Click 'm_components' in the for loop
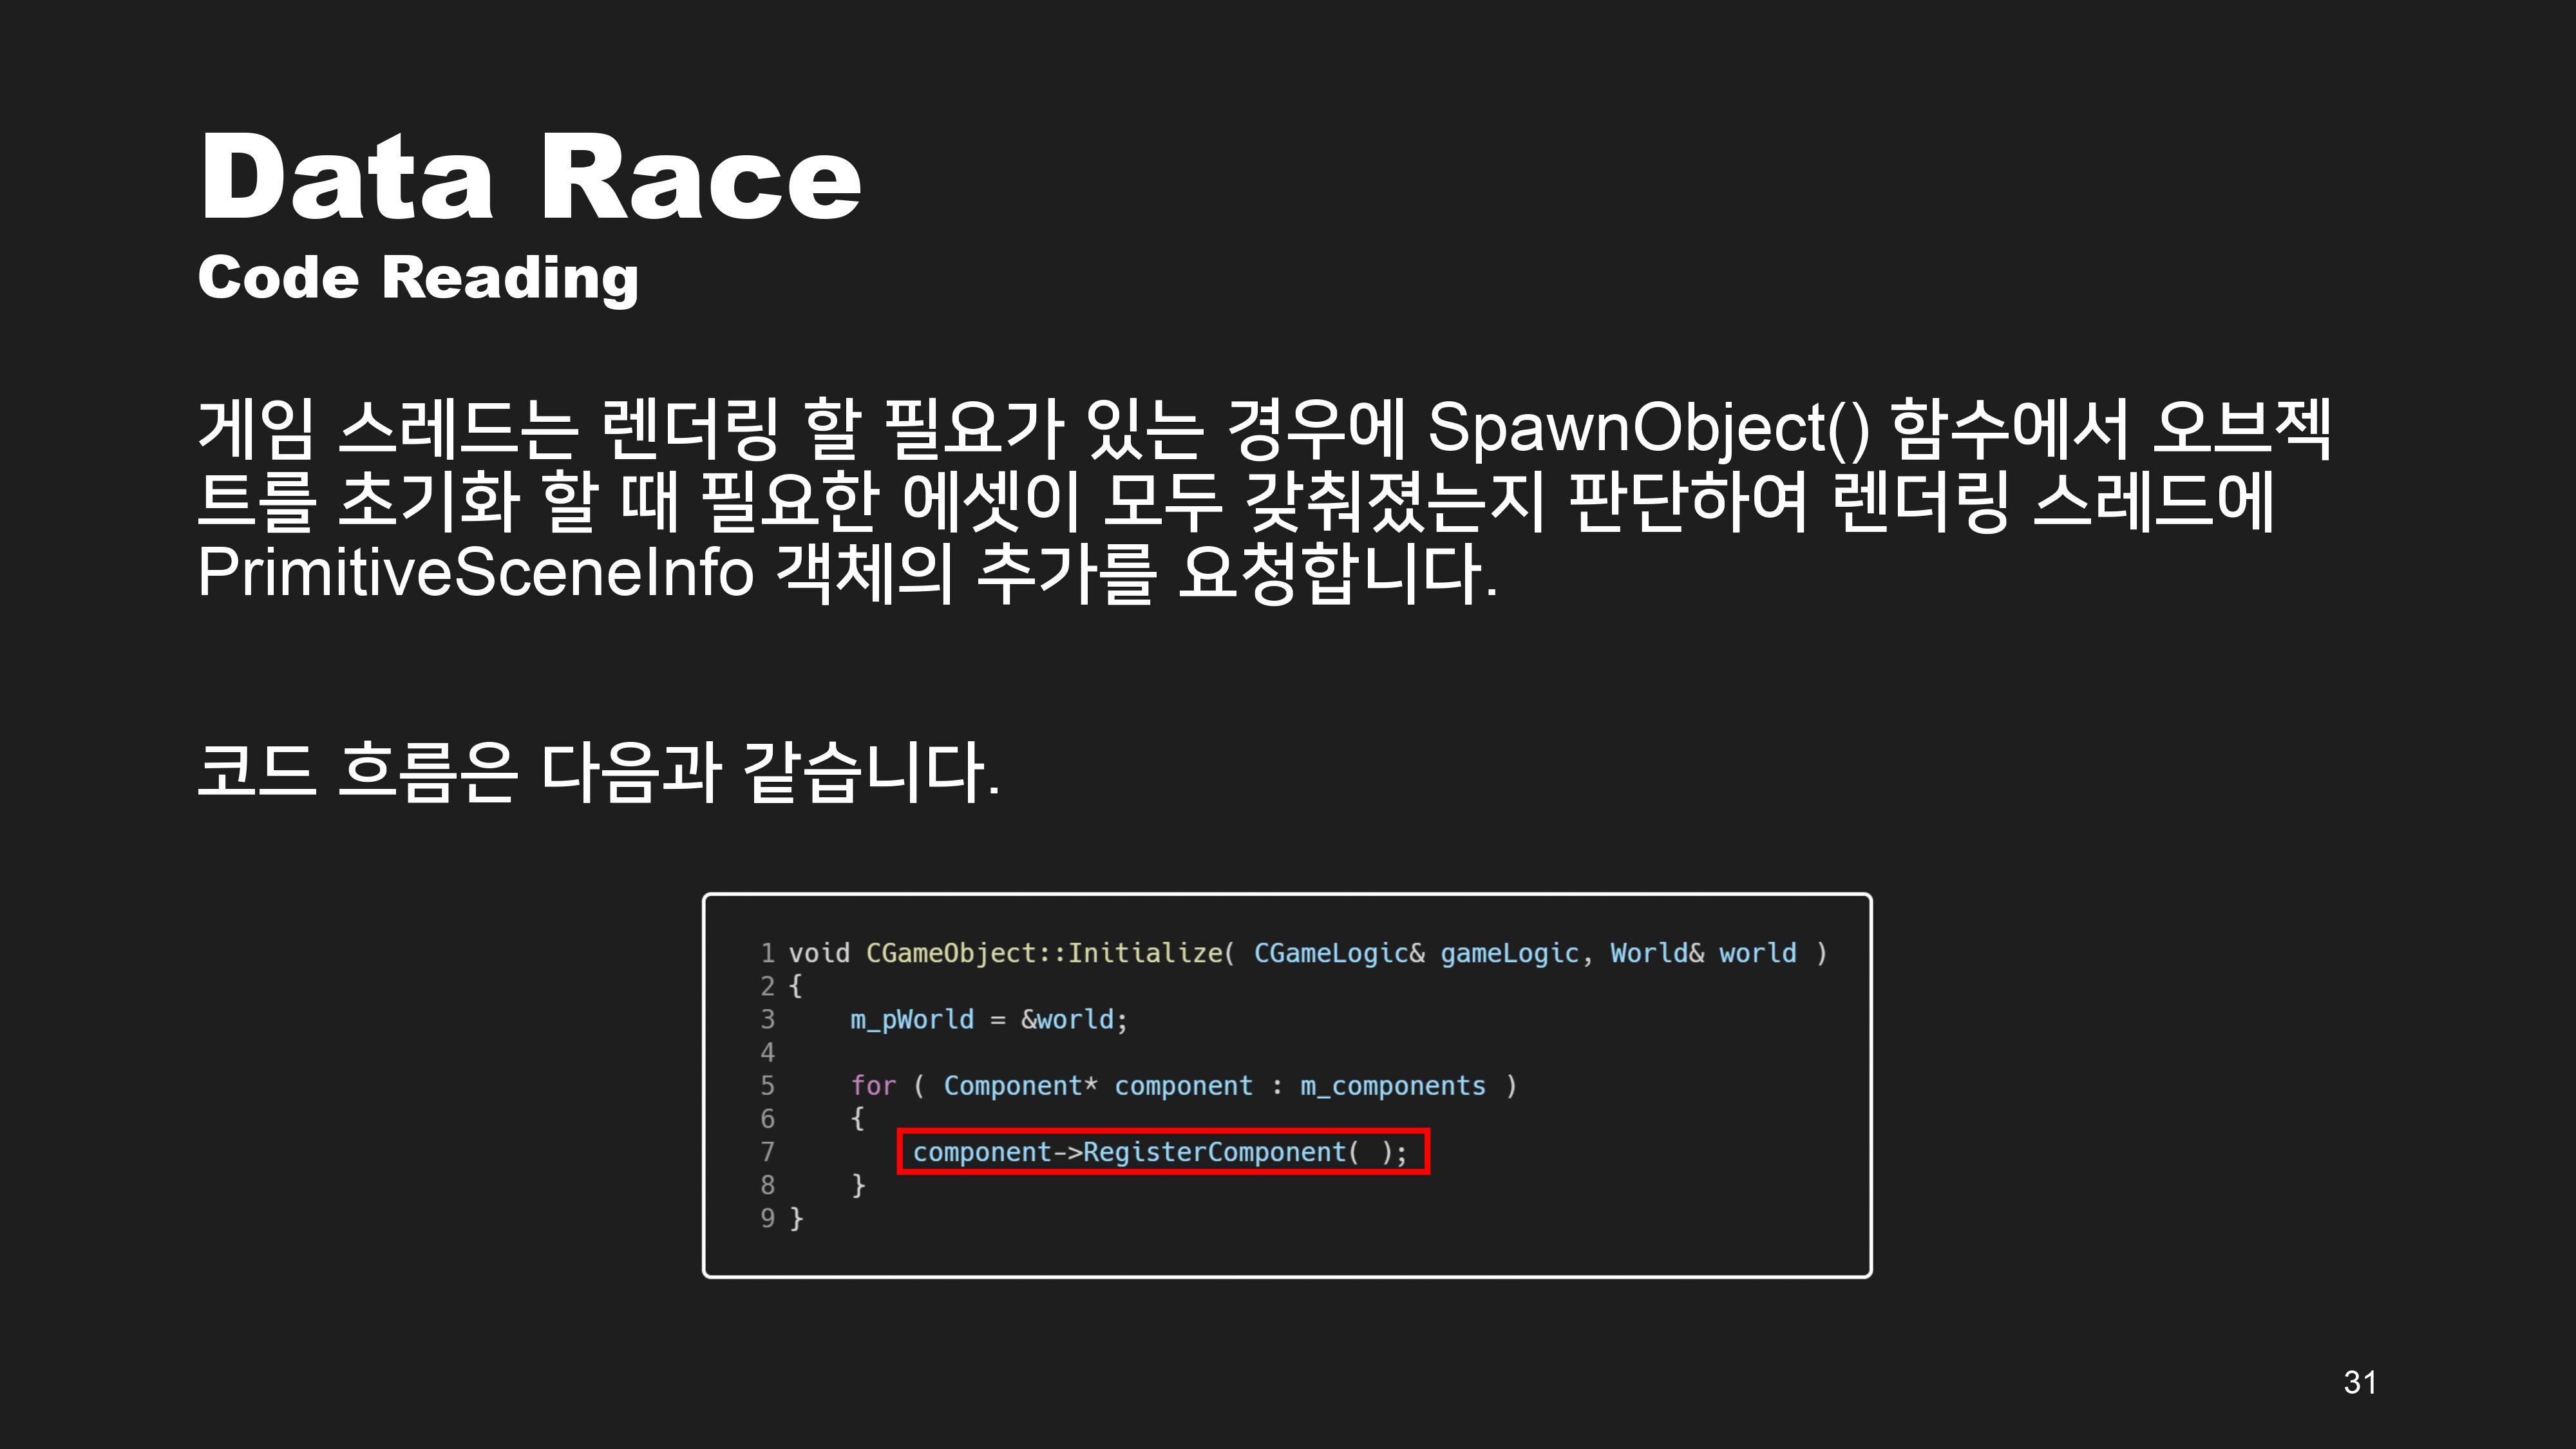 pyautogui.click(x=1392, y=1085)
